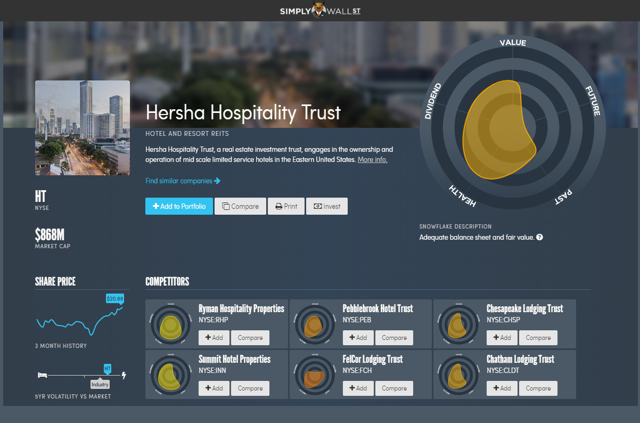640x423 pixels.
Task: Open Pebblebrook Hotel Trust snowflake icon
Action: (315, 325)
